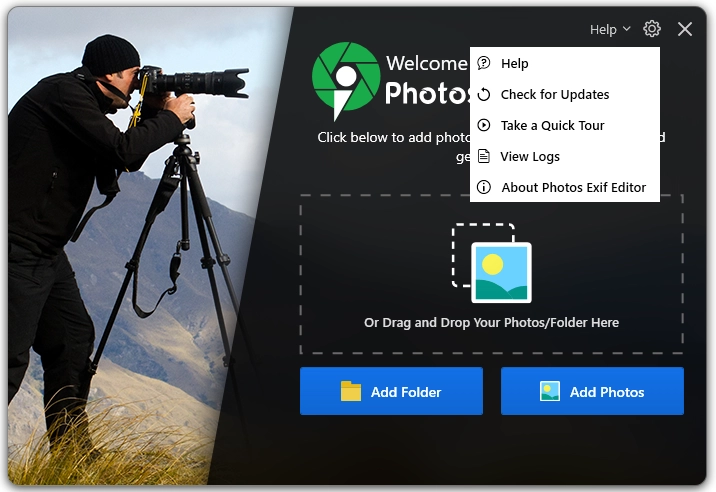Click the play icon next to Quick Tour
The width and height of the screenshot is (716, 492).
coord(484,126)
